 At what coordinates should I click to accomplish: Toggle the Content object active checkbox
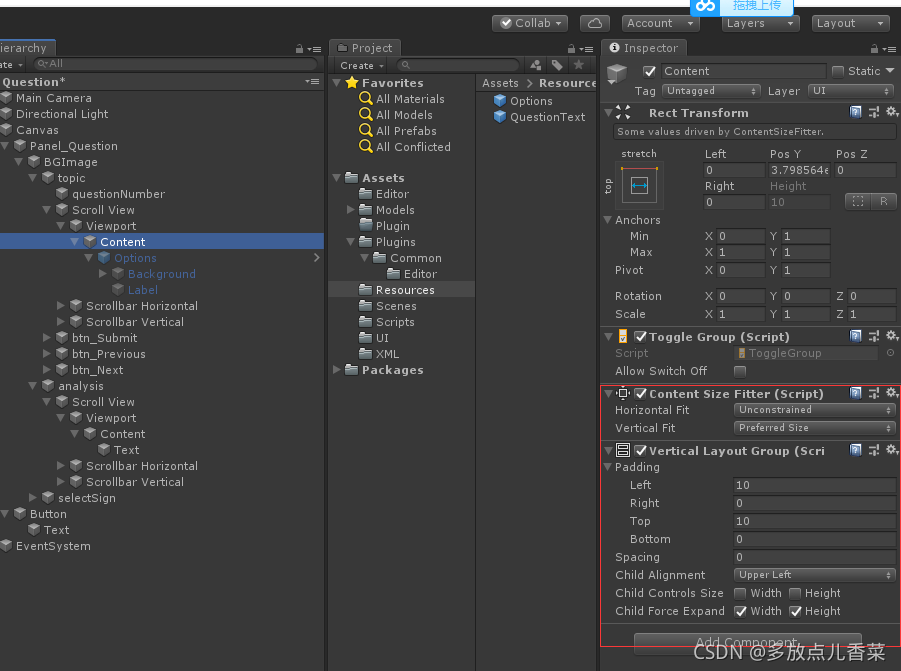point(649,71)
